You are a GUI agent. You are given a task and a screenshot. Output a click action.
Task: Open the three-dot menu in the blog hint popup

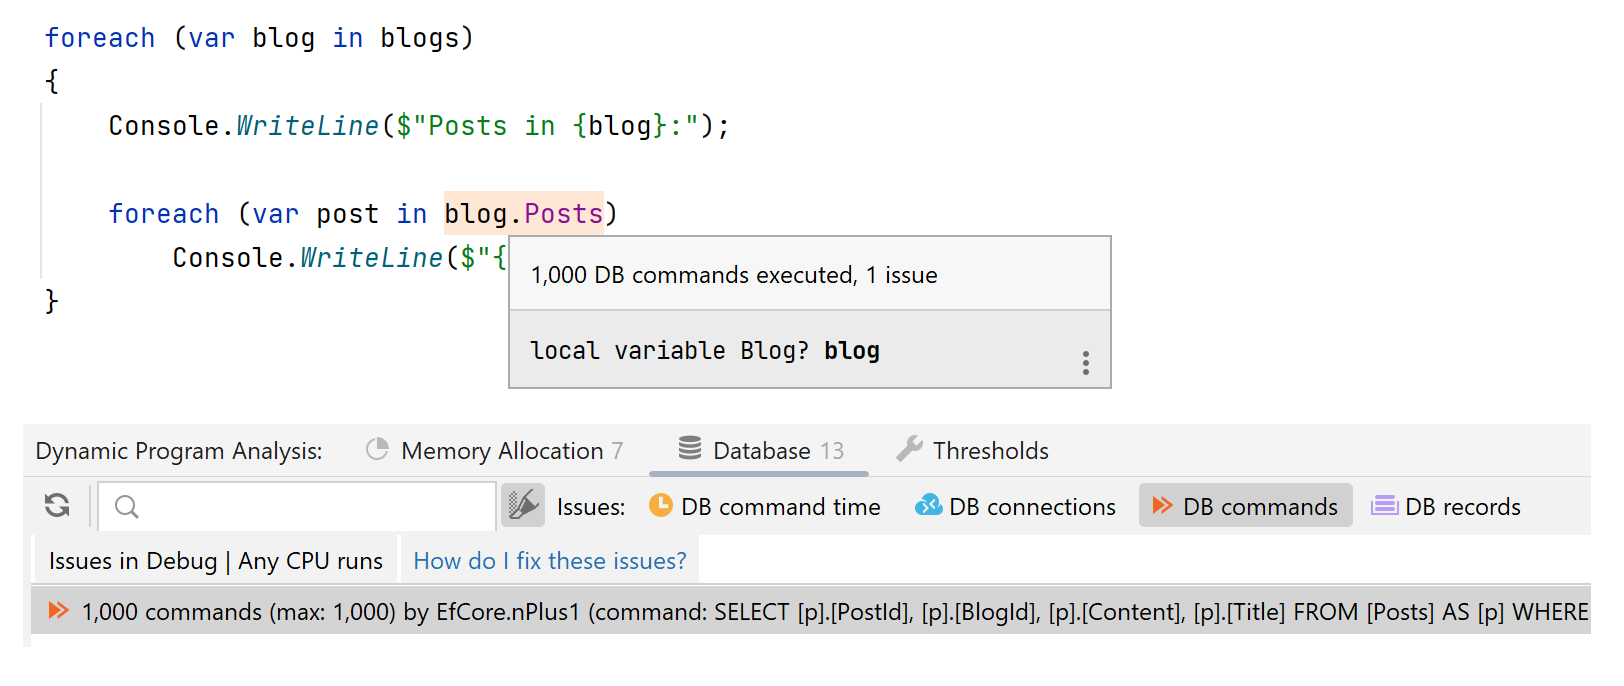pyautogui.click(x=1086, y=363)
